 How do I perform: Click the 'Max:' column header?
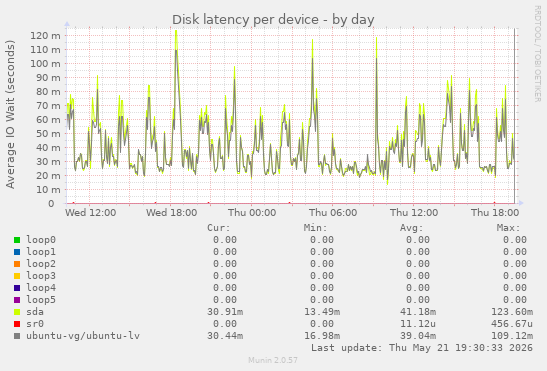[x=508, y=228]
